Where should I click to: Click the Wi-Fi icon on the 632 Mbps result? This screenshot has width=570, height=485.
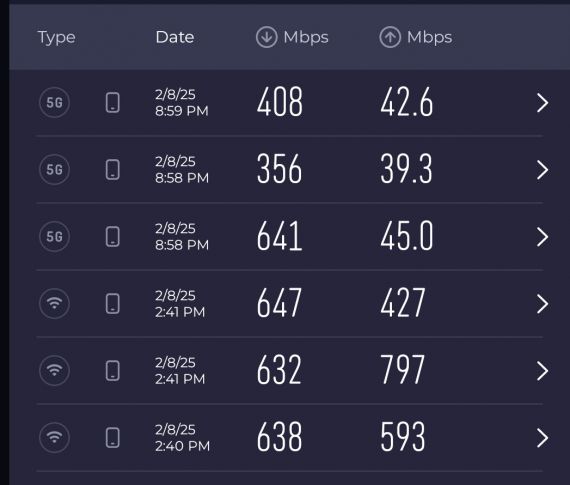55,370
